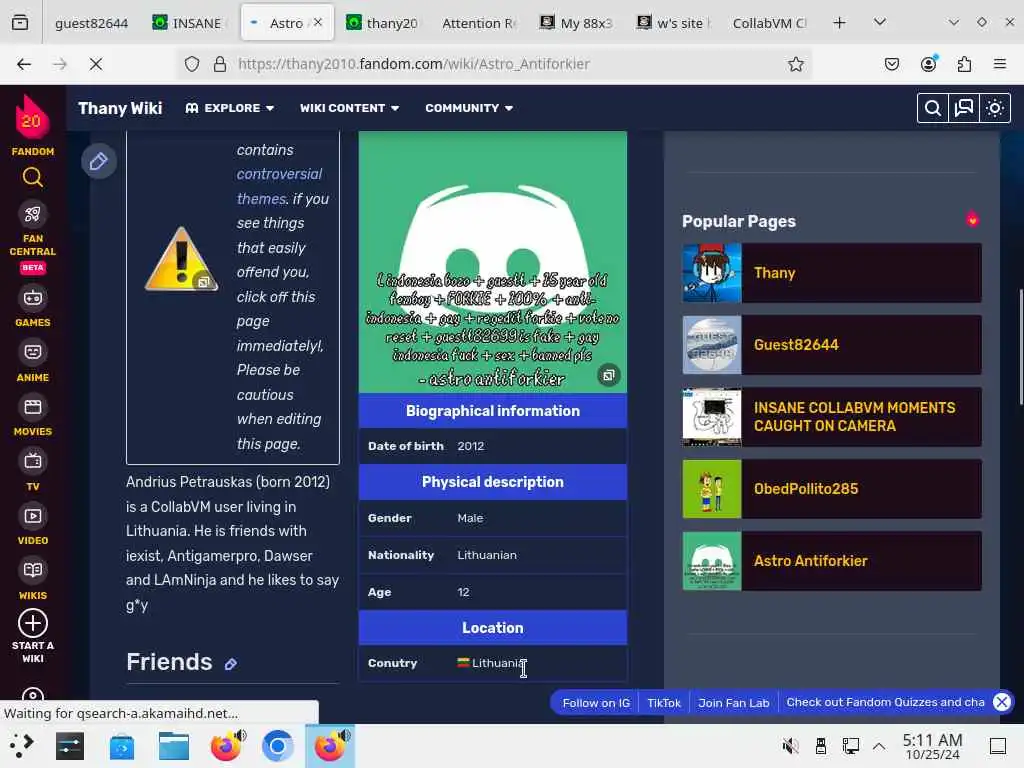Show hidden system tray icons chevron
The image size is (1024, 768).
[879, 746]
